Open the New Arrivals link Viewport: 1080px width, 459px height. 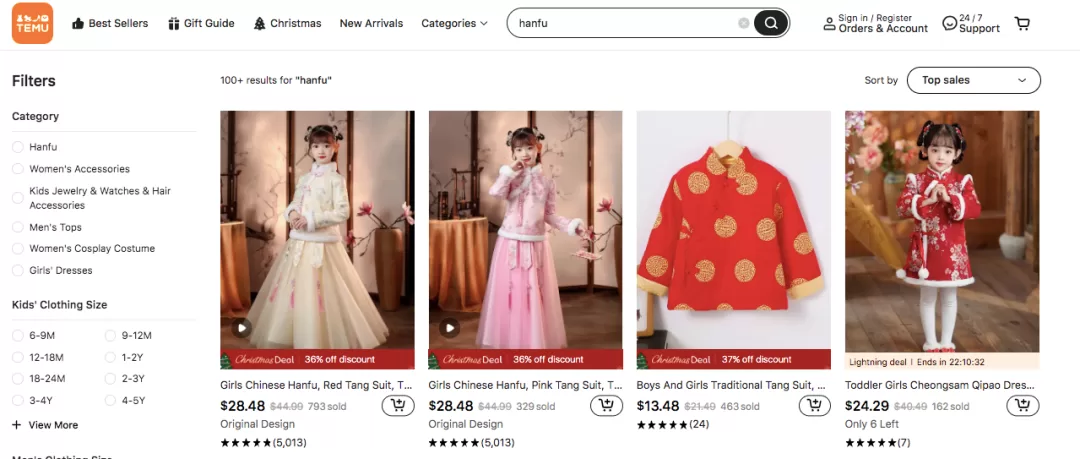371,23
